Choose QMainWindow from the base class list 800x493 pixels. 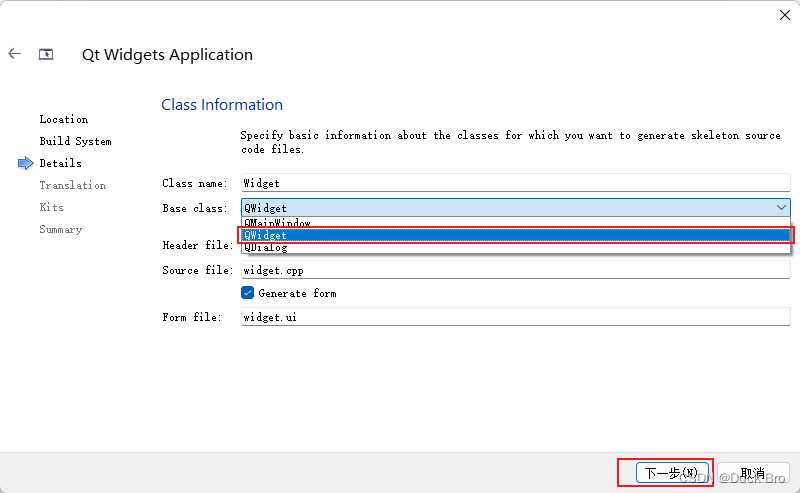click(x=515, y=223)
